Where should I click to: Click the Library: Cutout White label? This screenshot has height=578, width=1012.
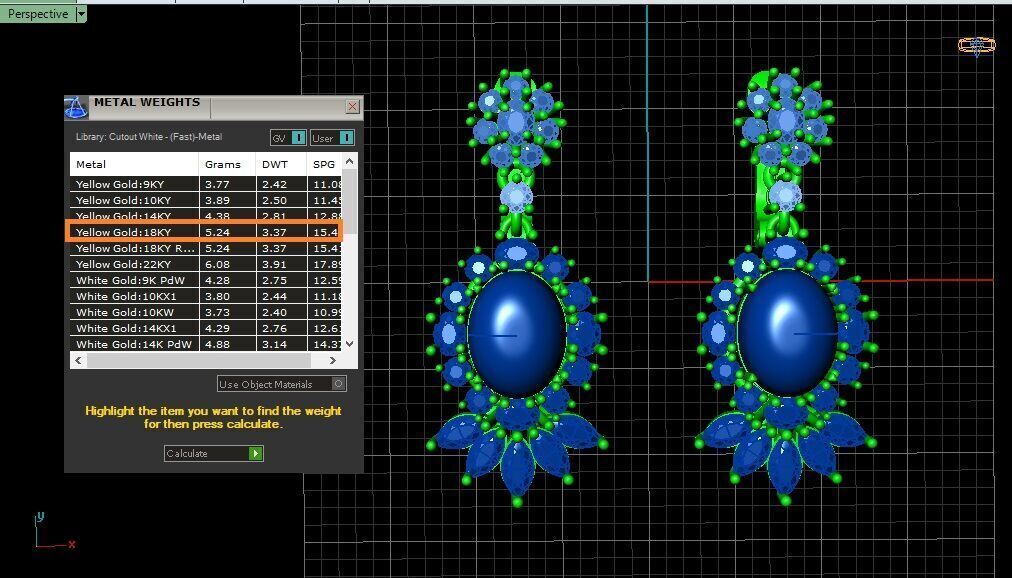(x=149, y=137)
